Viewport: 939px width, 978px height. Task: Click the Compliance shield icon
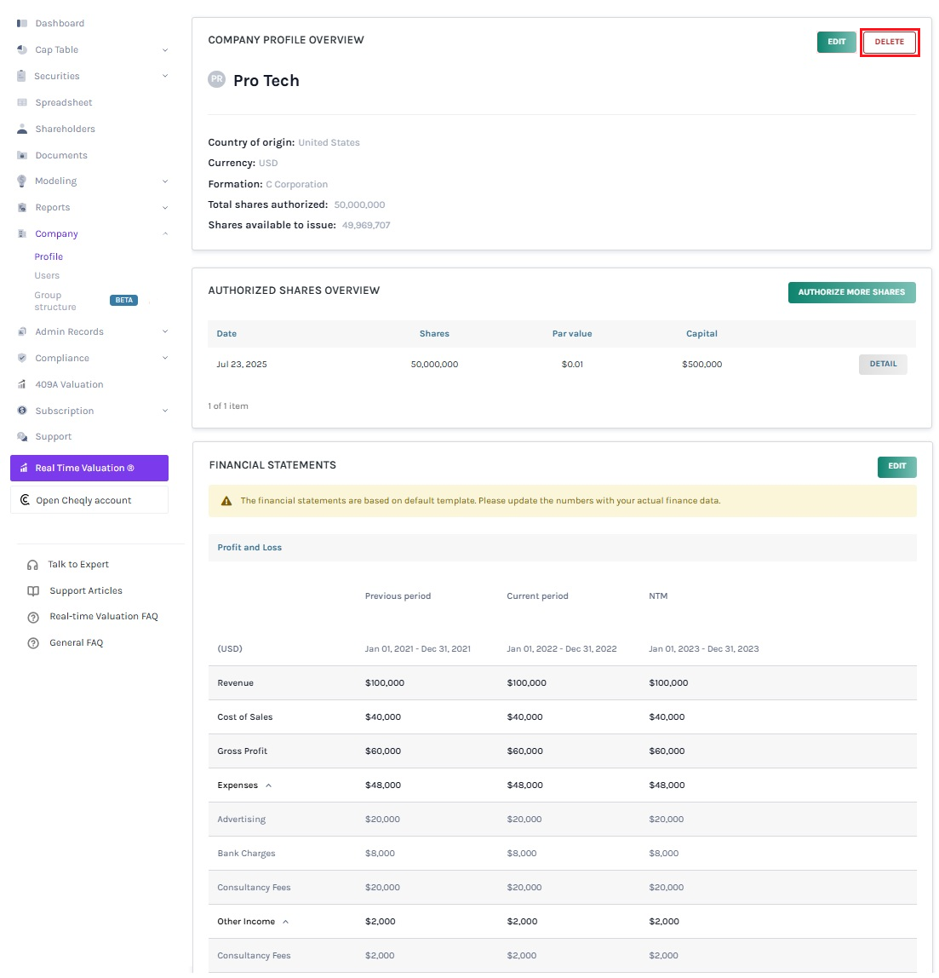(x=22, y=357)
